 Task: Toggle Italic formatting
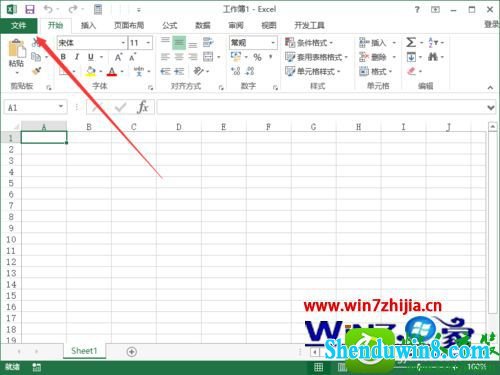click(x=77, y=57)
